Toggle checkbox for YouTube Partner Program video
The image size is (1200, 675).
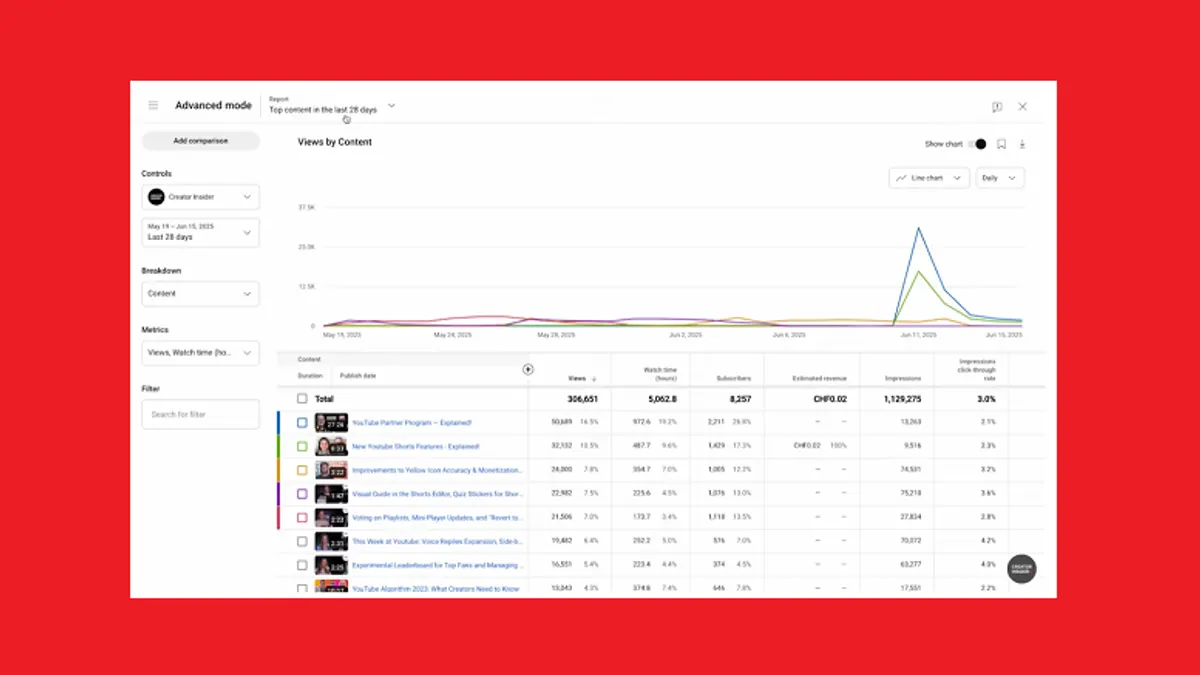(302, 423)
